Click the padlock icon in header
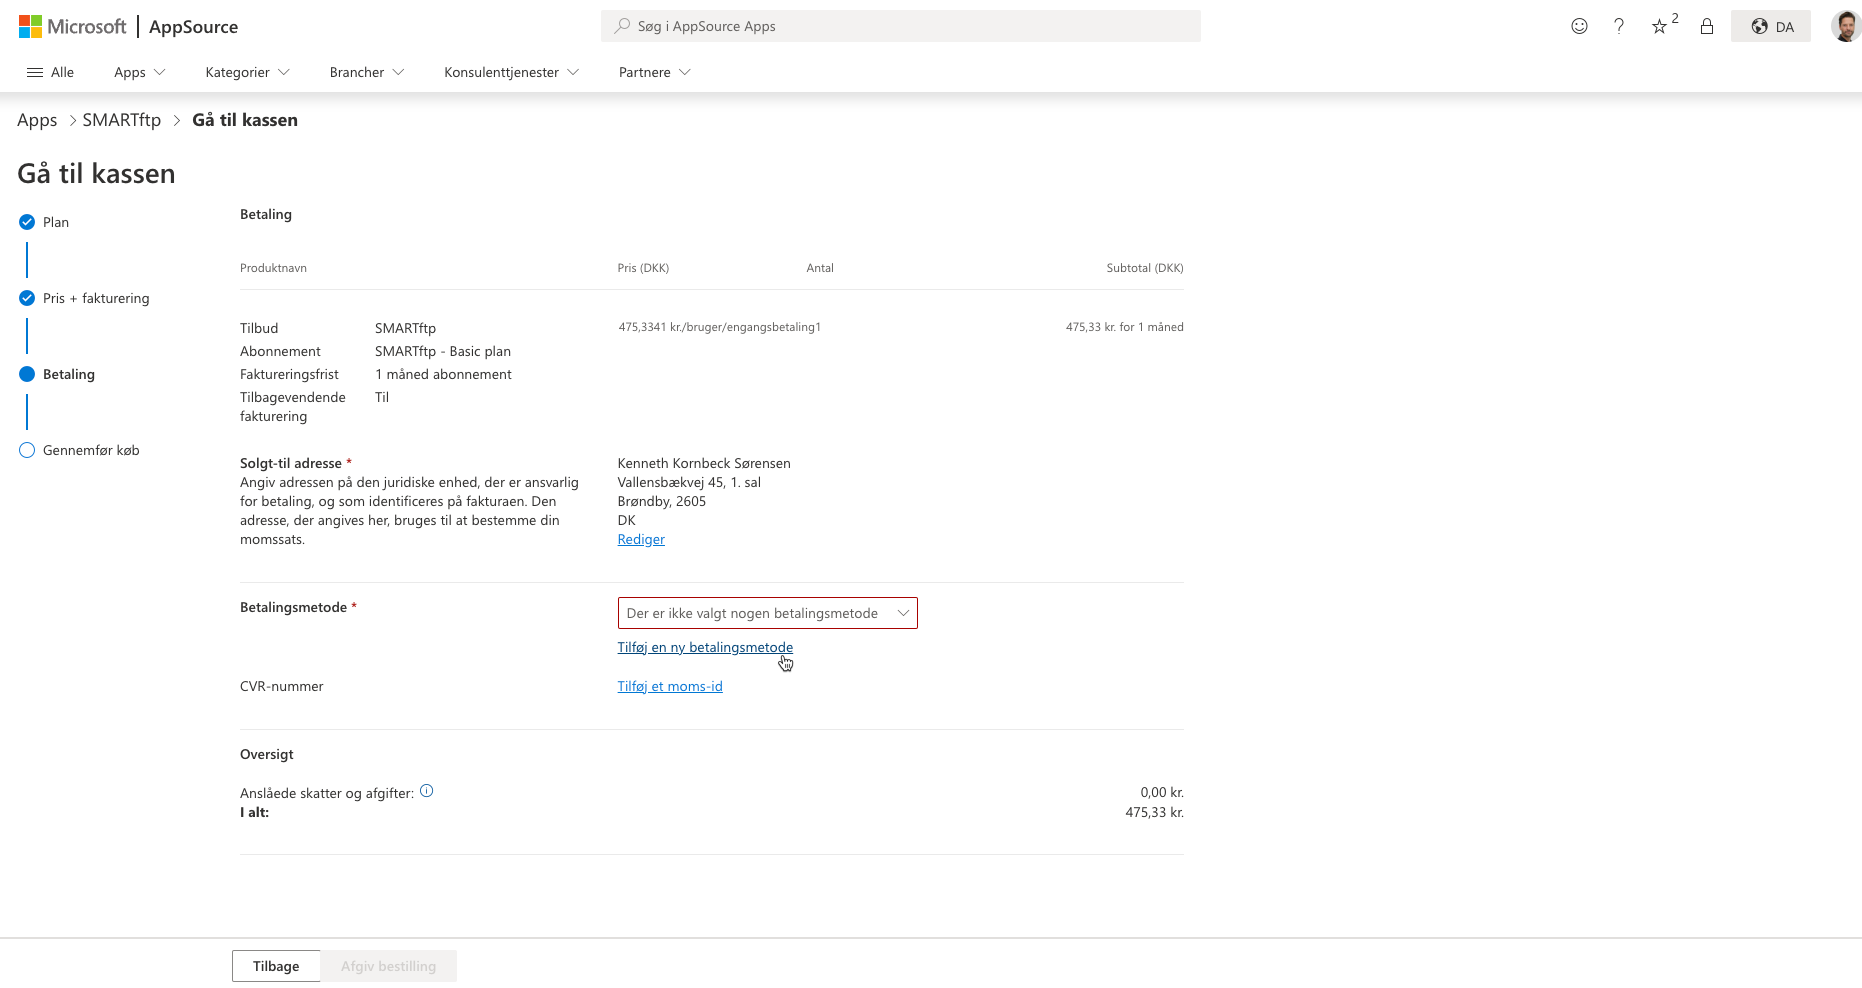The width and height of the screenshot is (1862, 988). pyautogui.click(x=1707, y=26)
